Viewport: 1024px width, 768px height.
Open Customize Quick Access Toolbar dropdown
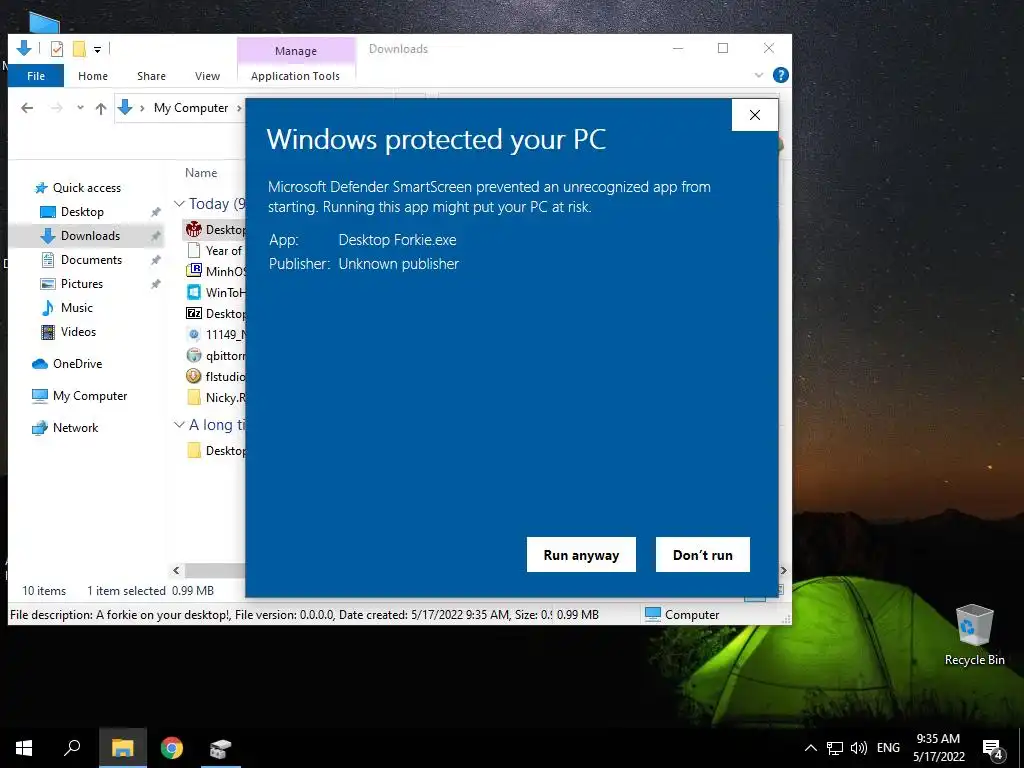(97, 49)
